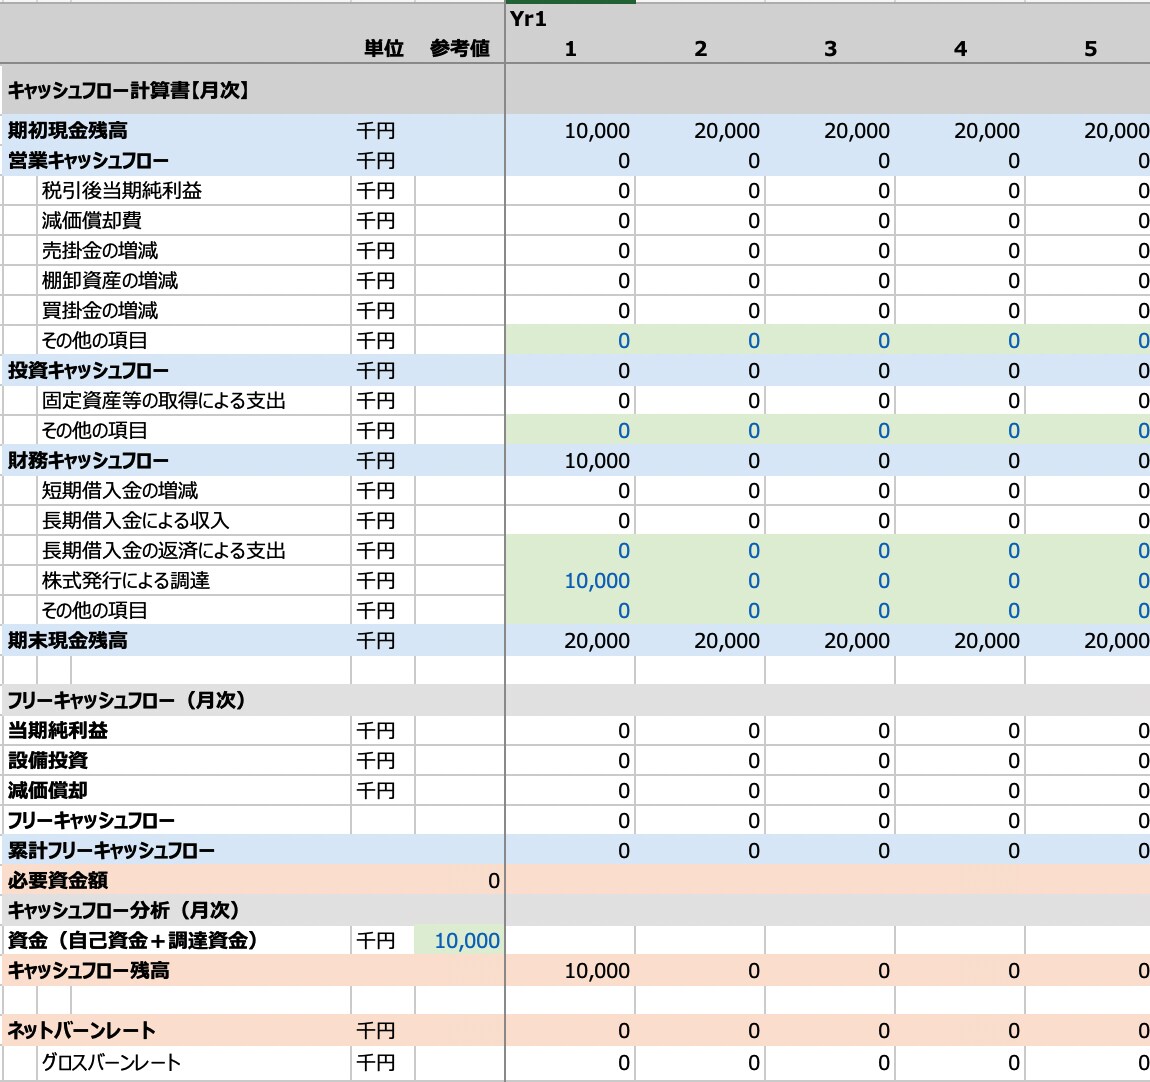Select 必要資金額 reference value 0

[494, 880]
